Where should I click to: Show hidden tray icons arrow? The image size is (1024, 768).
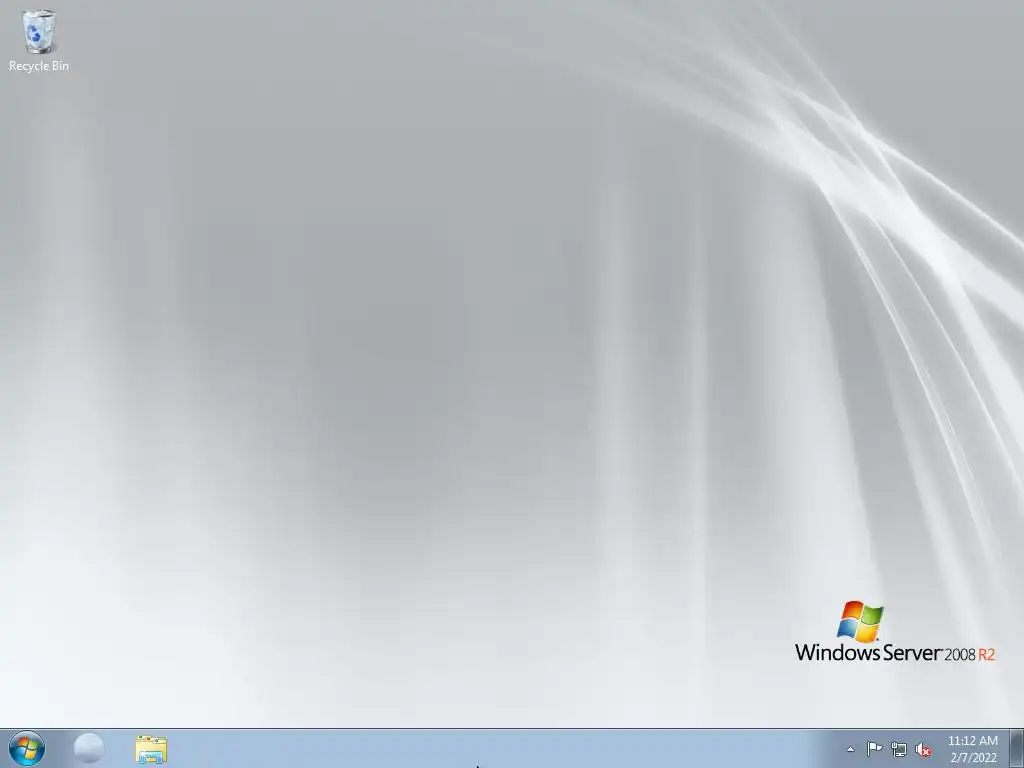pyautogui.click(x=850, y=749)
